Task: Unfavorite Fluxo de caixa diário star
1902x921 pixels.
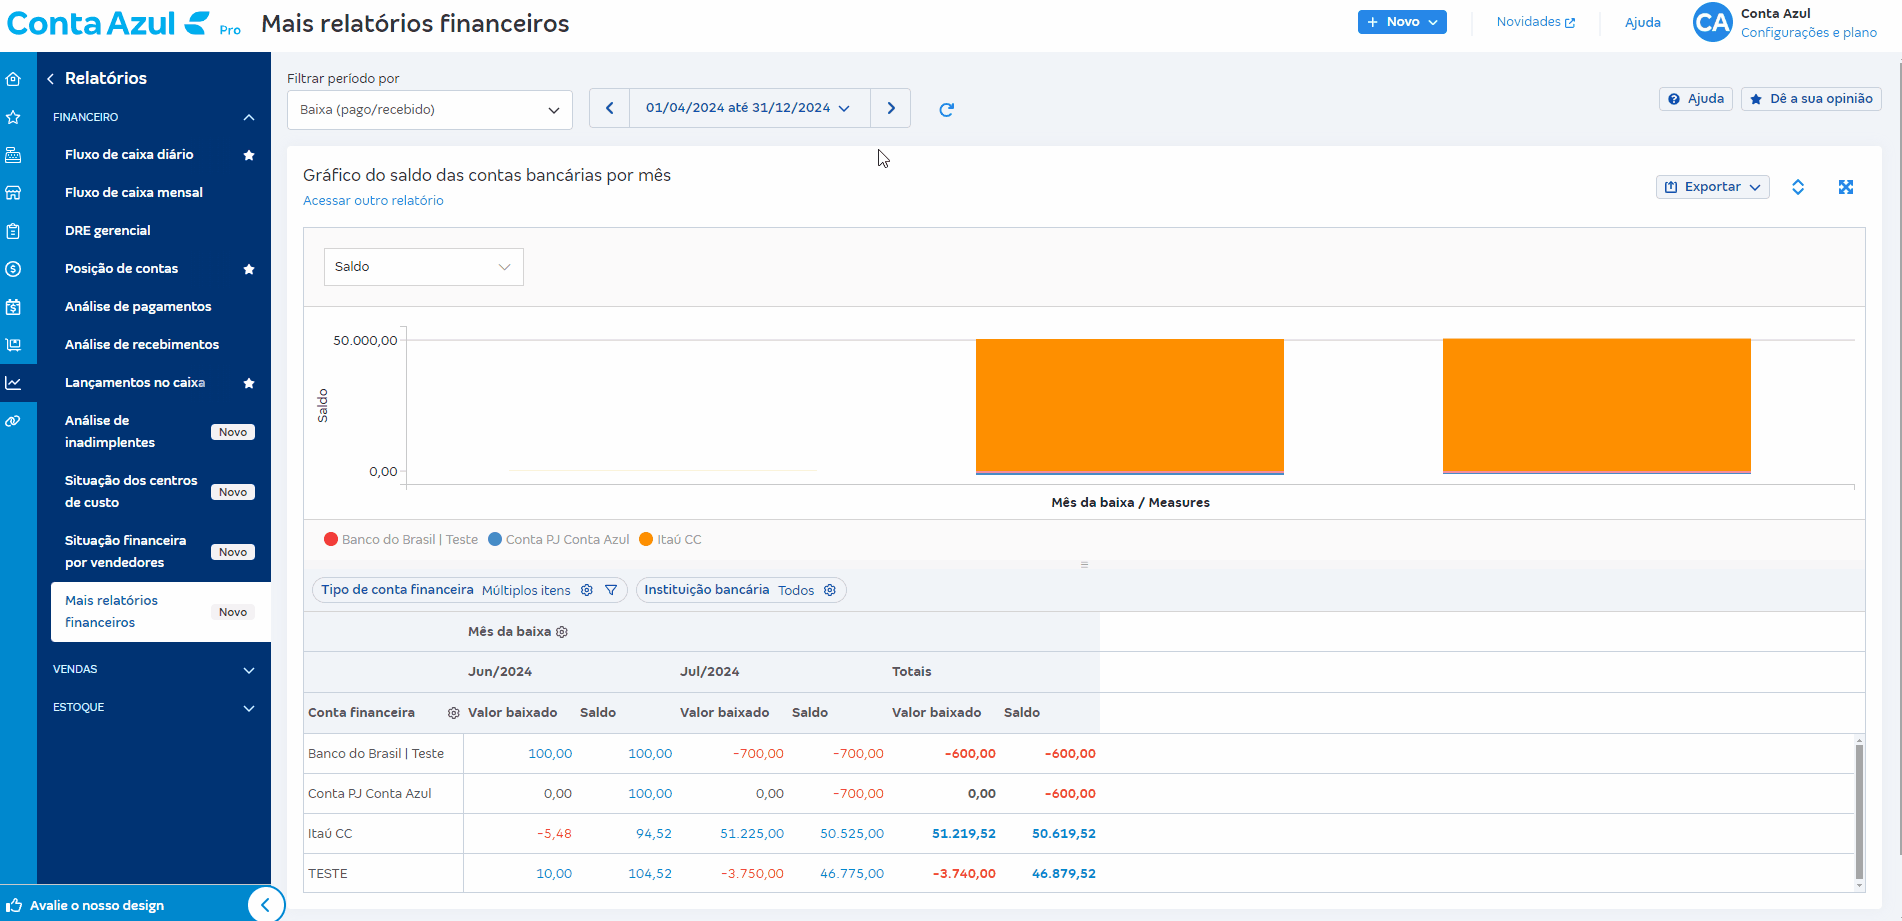Action: pos(249,155)
